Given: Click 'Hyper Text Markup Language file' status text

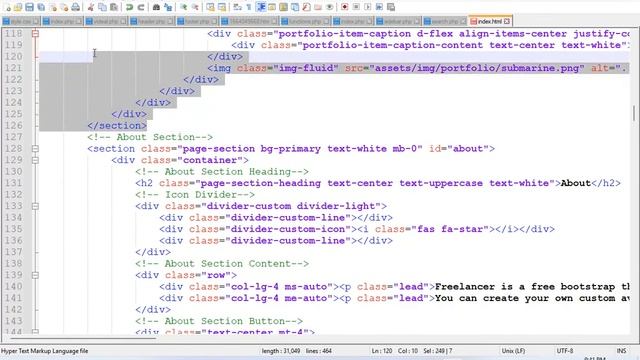Looking at the screenshot, I should pos(44,351).
